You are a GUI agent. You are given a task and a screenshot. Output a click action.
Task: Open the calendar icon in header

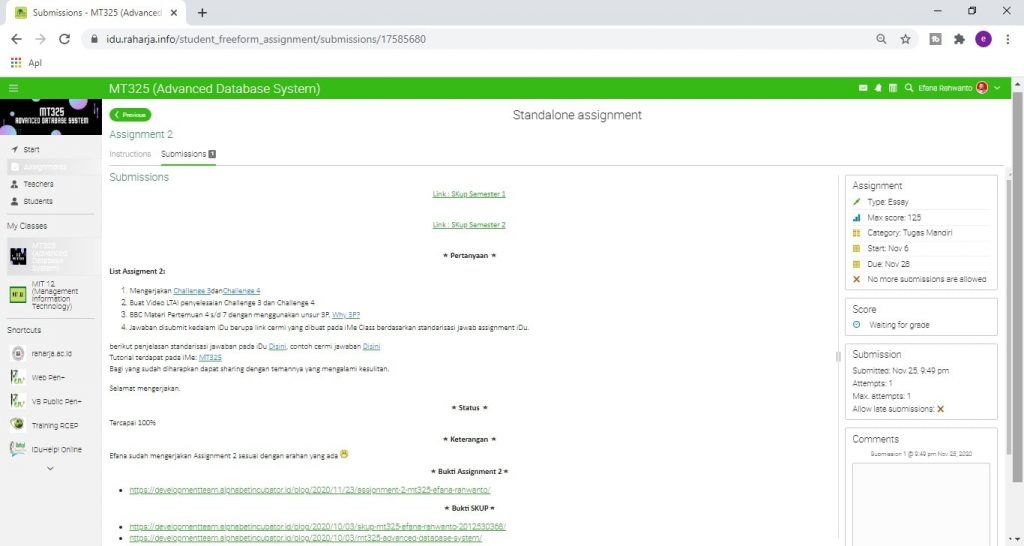pos(893,89)
